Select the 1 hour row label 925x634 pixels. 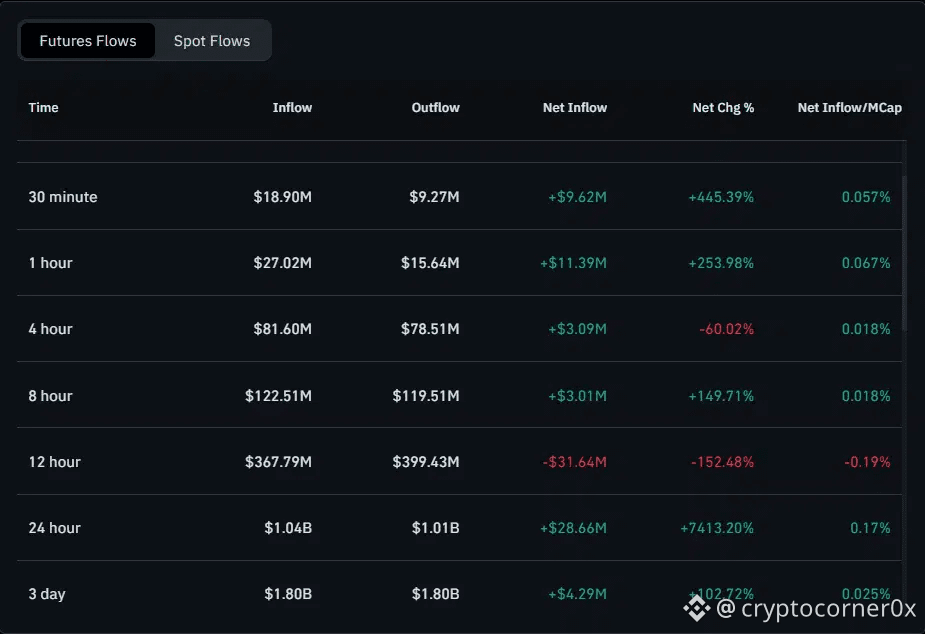[x=51, y=263]
